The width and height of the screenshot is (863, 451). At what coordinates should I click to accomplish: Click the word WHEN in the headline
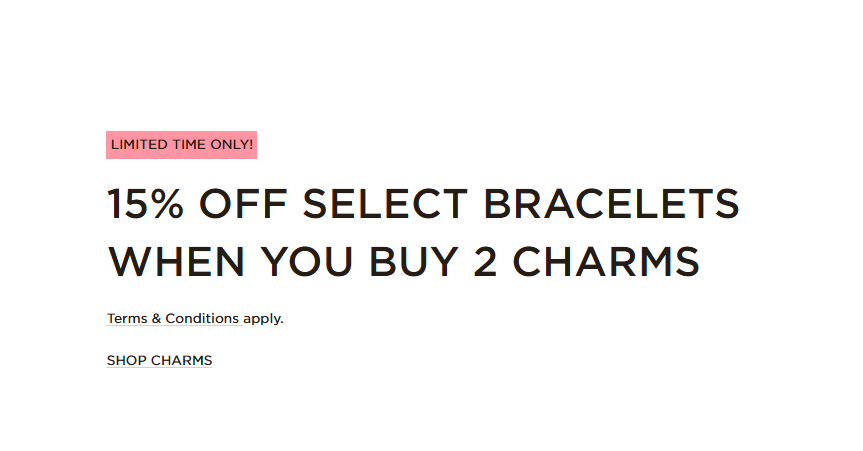coord(177,261)
